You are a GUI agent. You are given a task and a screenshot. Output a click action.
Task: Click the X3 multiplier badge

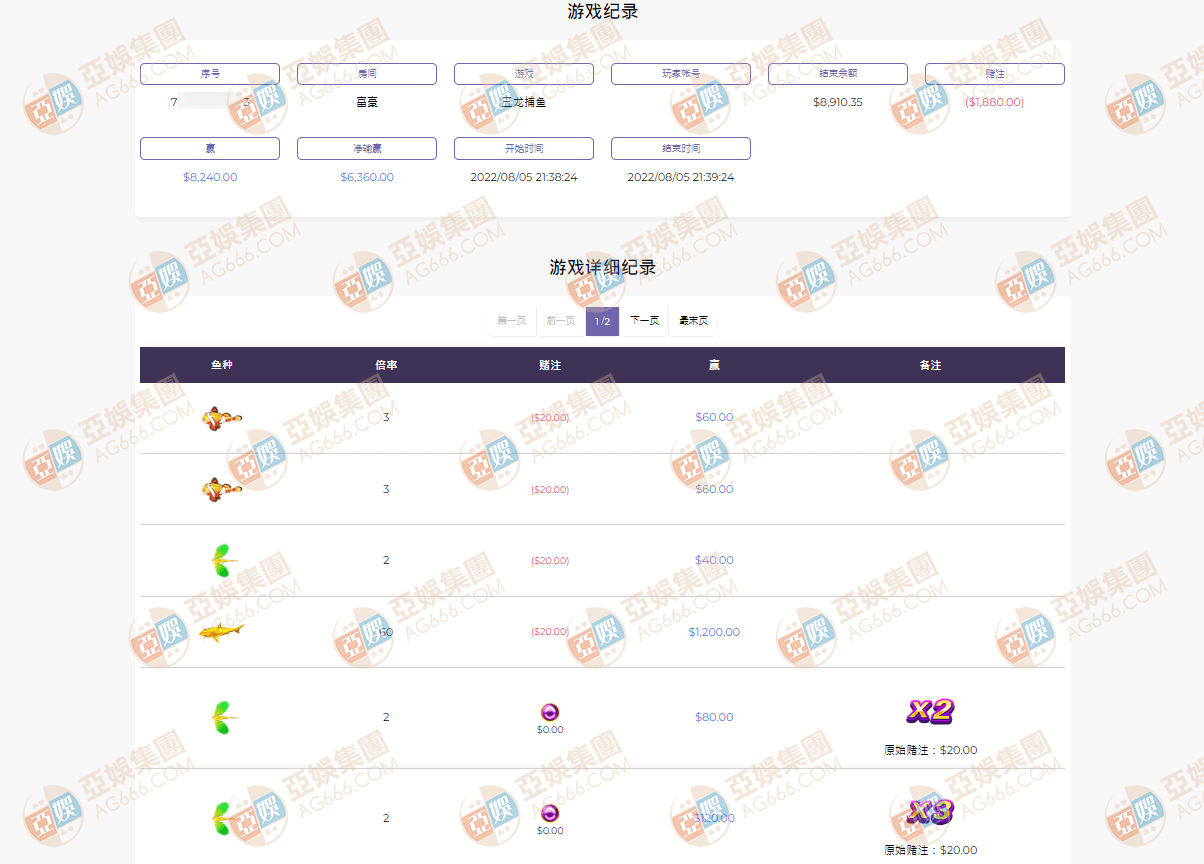click(930, 811)
